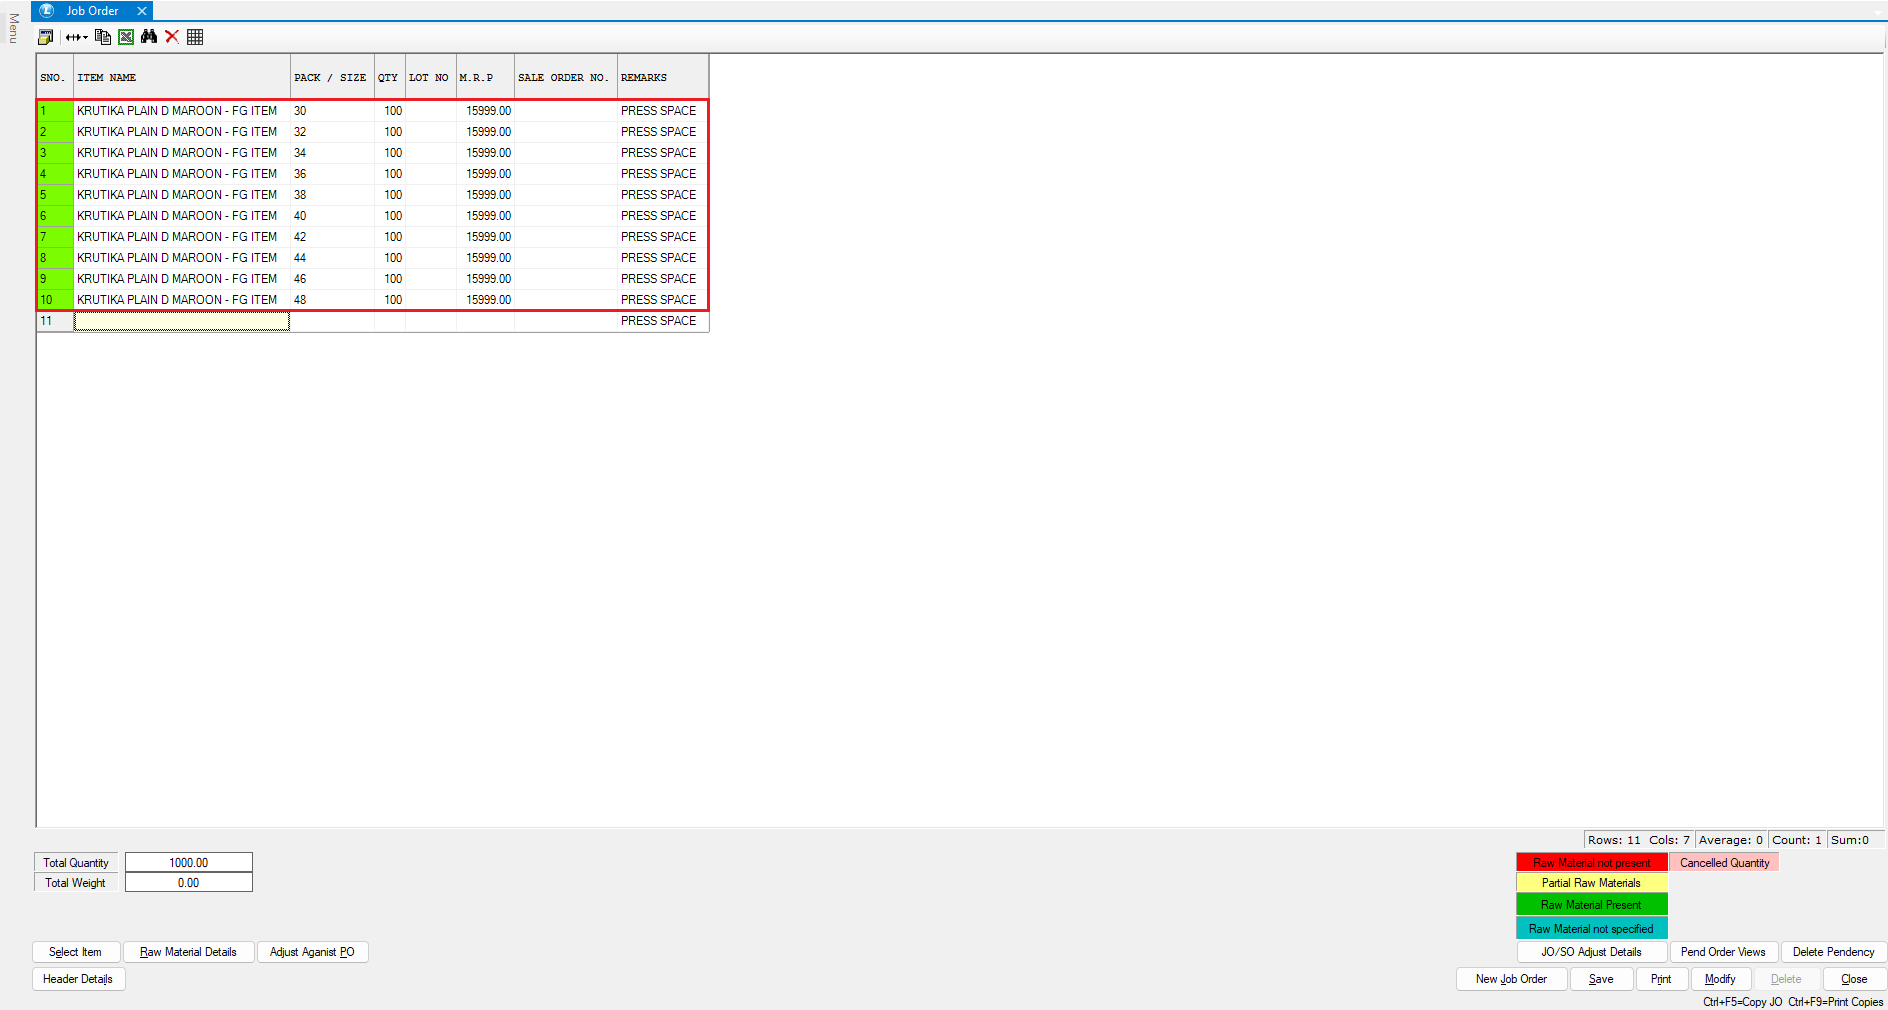The image size is (1888, 1010).
Task: Click the red X delete toolbar icon
Action: click(172, 37)
